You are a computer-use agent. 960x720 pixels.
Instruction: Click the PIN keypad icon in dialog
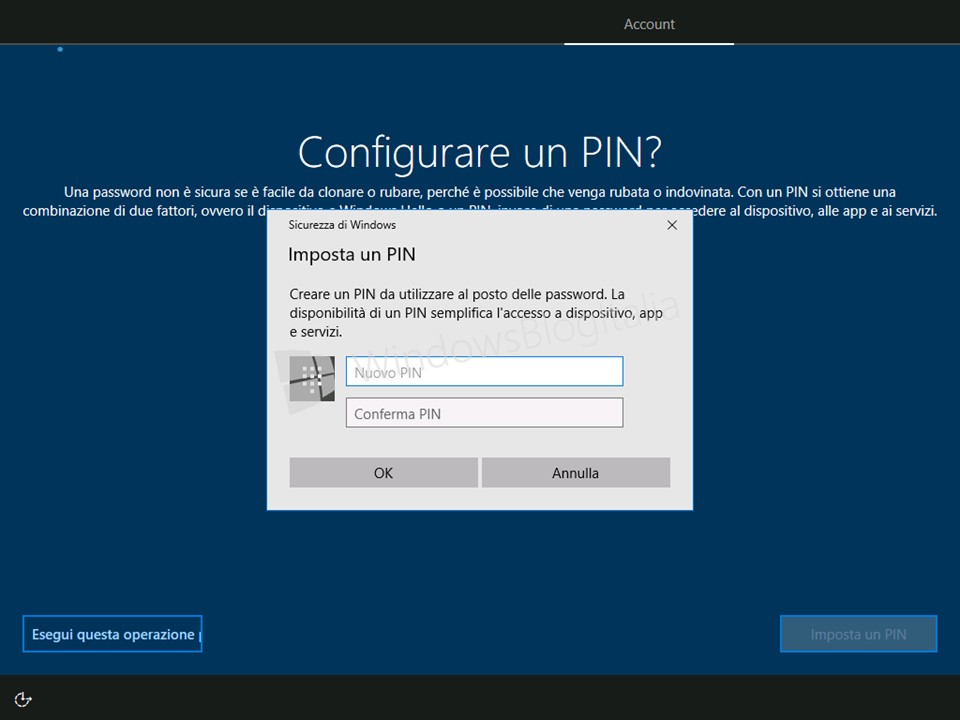[312, 378]
